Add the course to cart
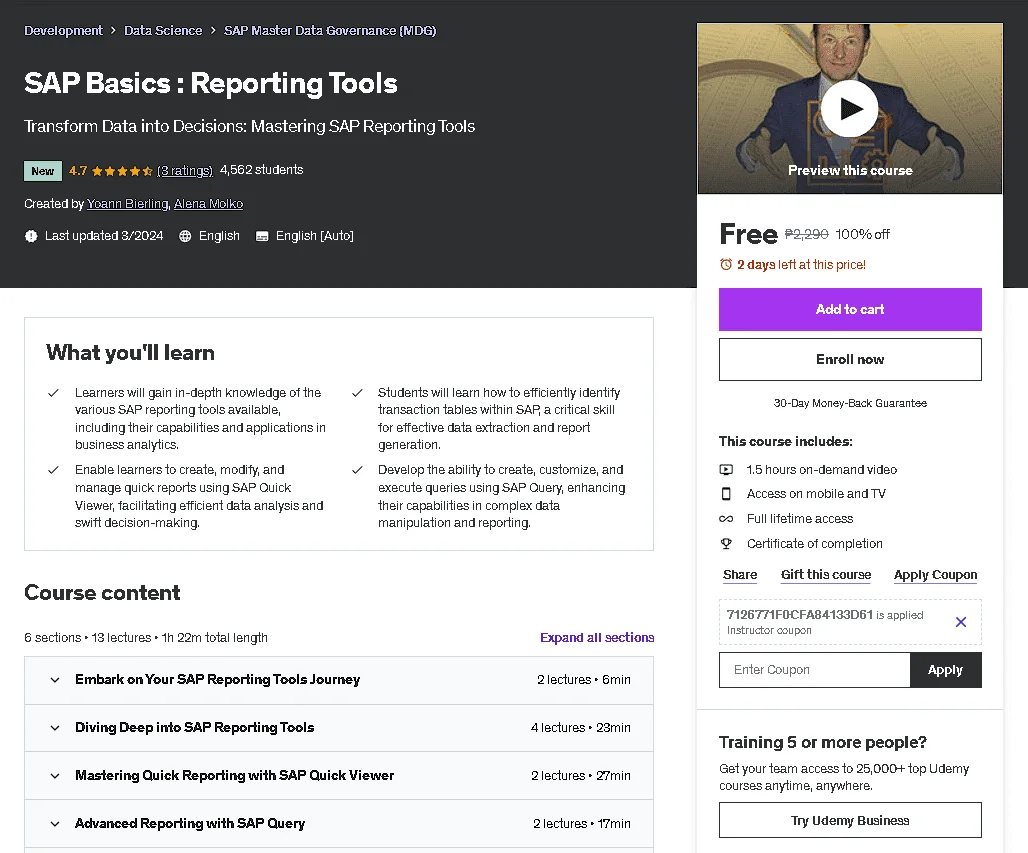Screen dimensions: 1028x853 [x=850, y=309]
